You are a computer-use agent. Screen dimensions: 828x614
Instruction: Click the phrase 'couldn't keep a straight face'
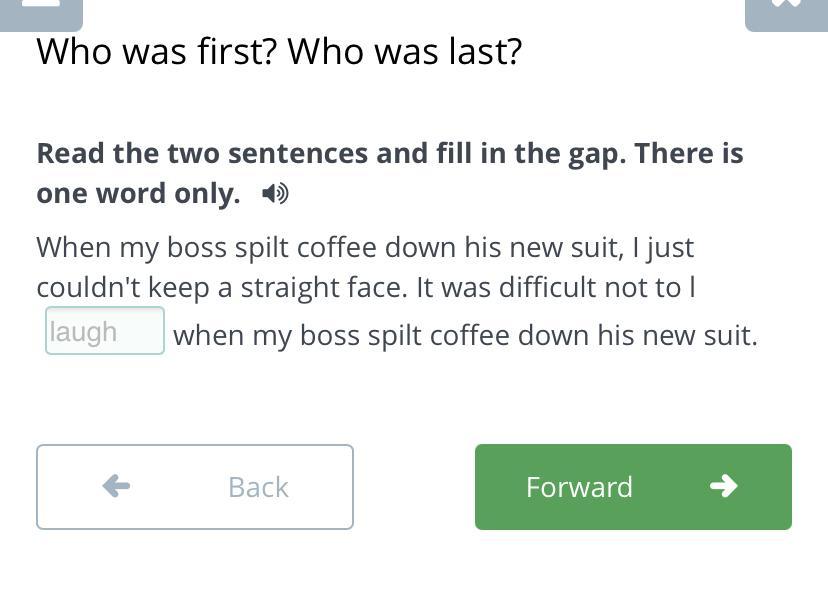click(222, 287)
